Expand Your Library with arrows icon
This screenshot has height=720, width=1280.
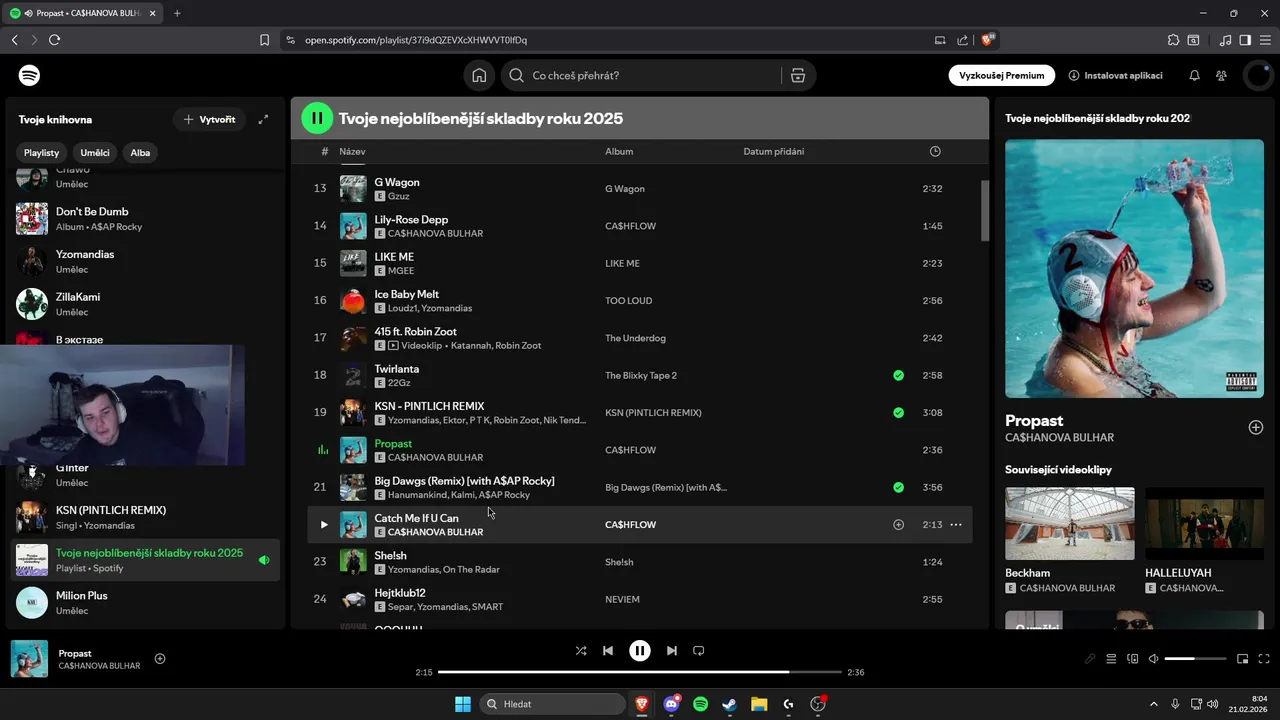tap(263, 119)
